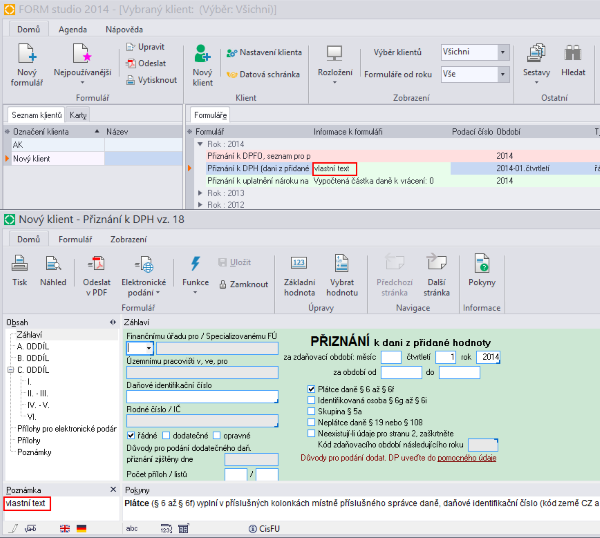Click the calculator icon in status bar

click(183, 529)
